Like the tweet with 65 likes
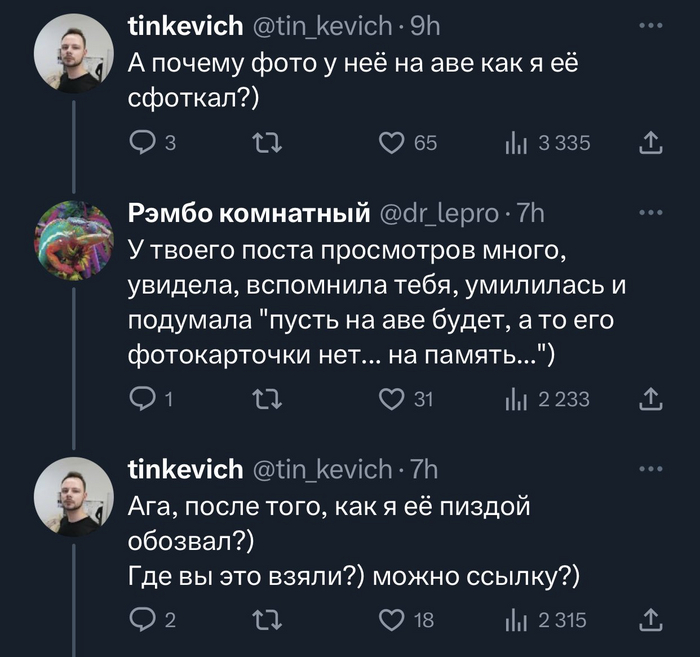Image resolution: width=700 pixels, height=657 pixels. 391,144
